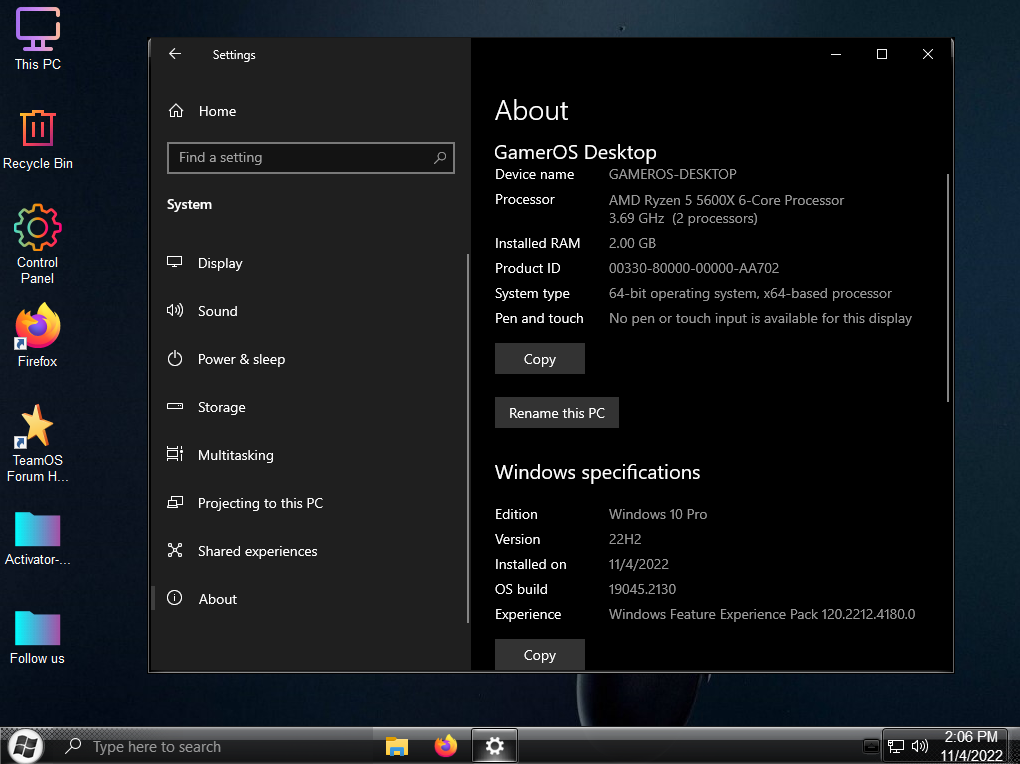This screenshot has width=1020, height=764.
Task: Click the back arrow in Settings
Action: [175, 55]
